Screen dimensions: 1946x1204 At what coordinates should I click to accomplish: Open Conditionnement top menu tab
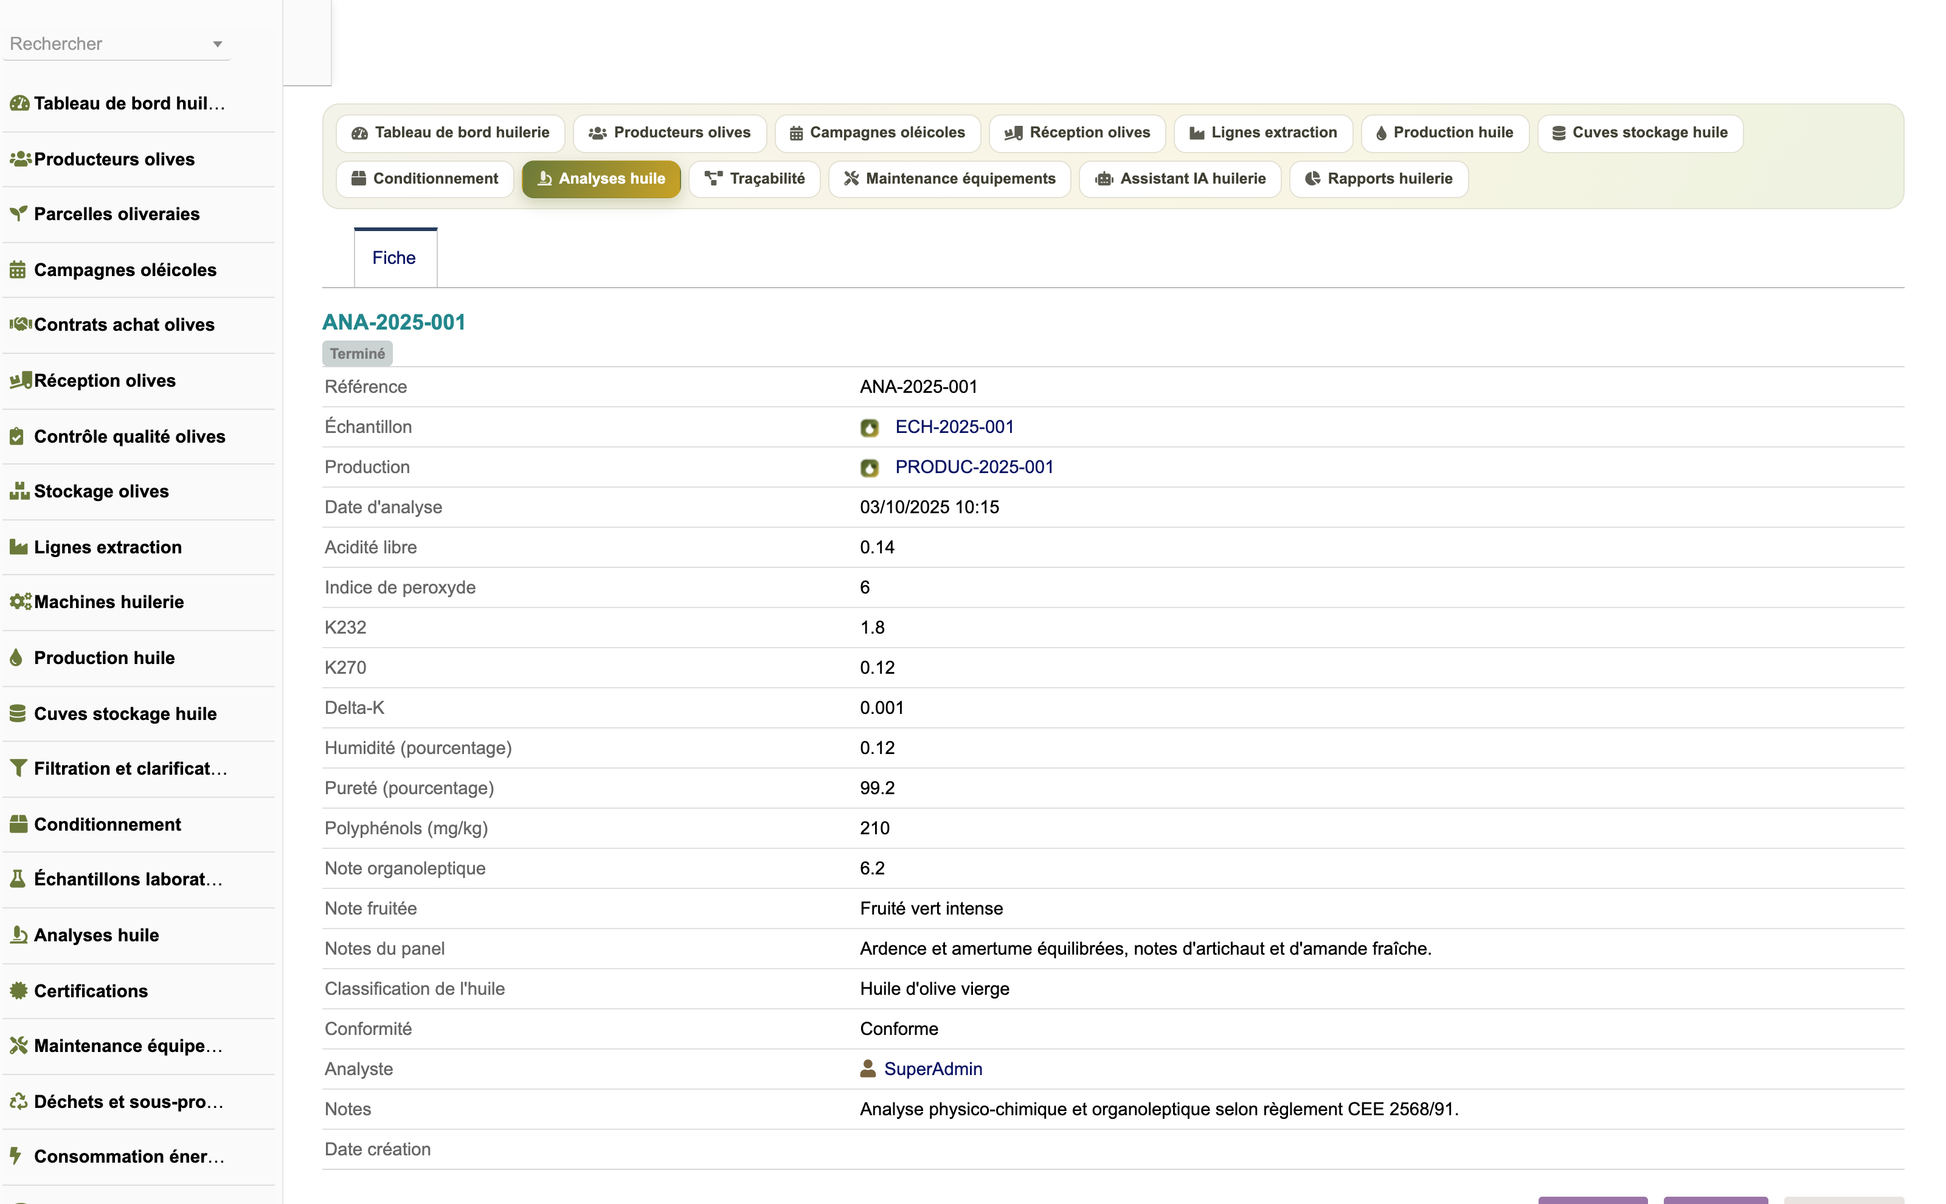(x=425, y=179)
